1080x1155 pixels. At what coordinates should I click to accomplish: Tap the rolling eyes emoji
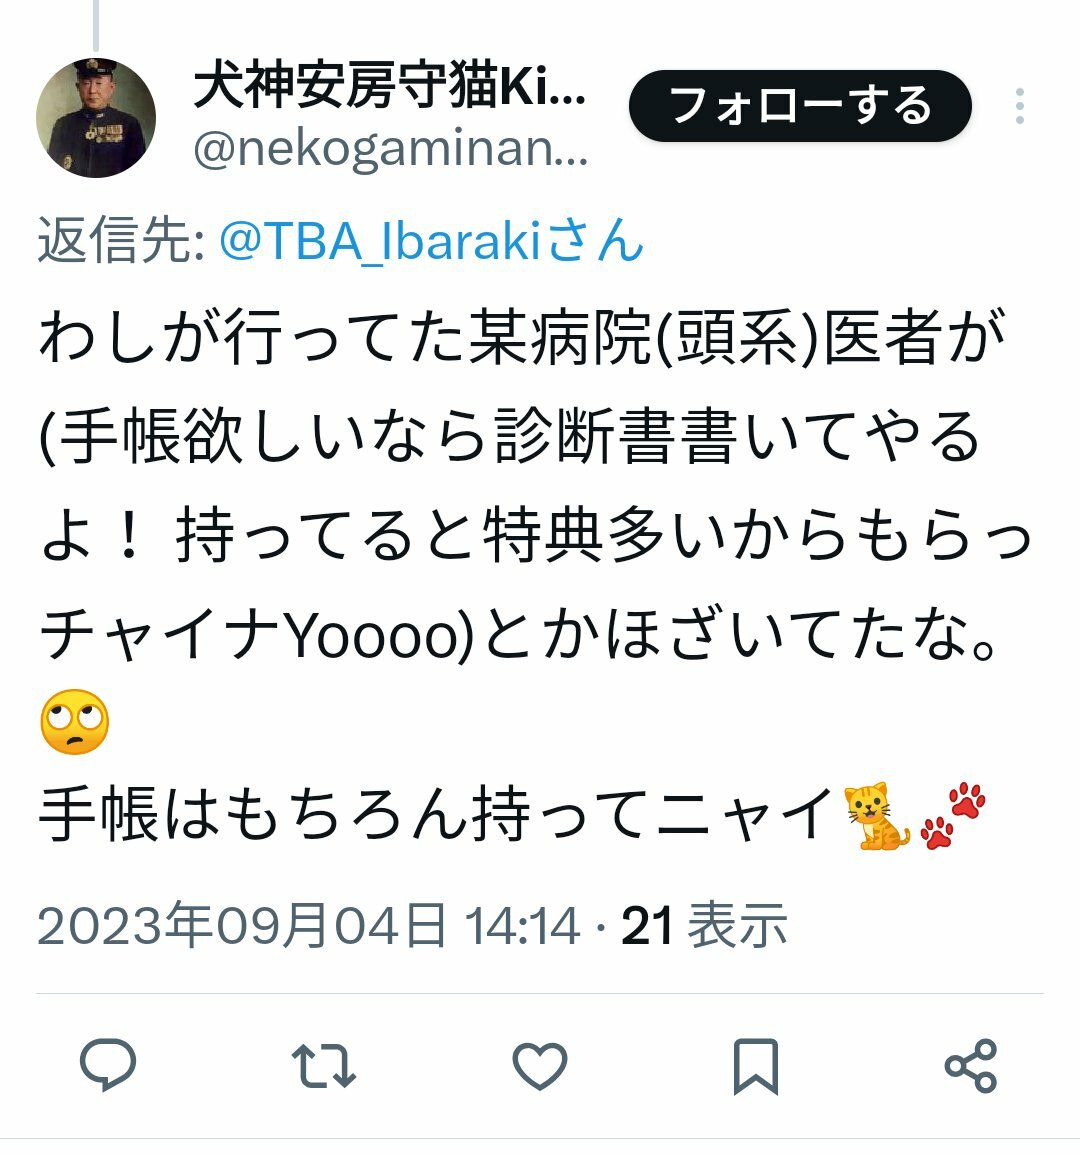pos(74,722)
